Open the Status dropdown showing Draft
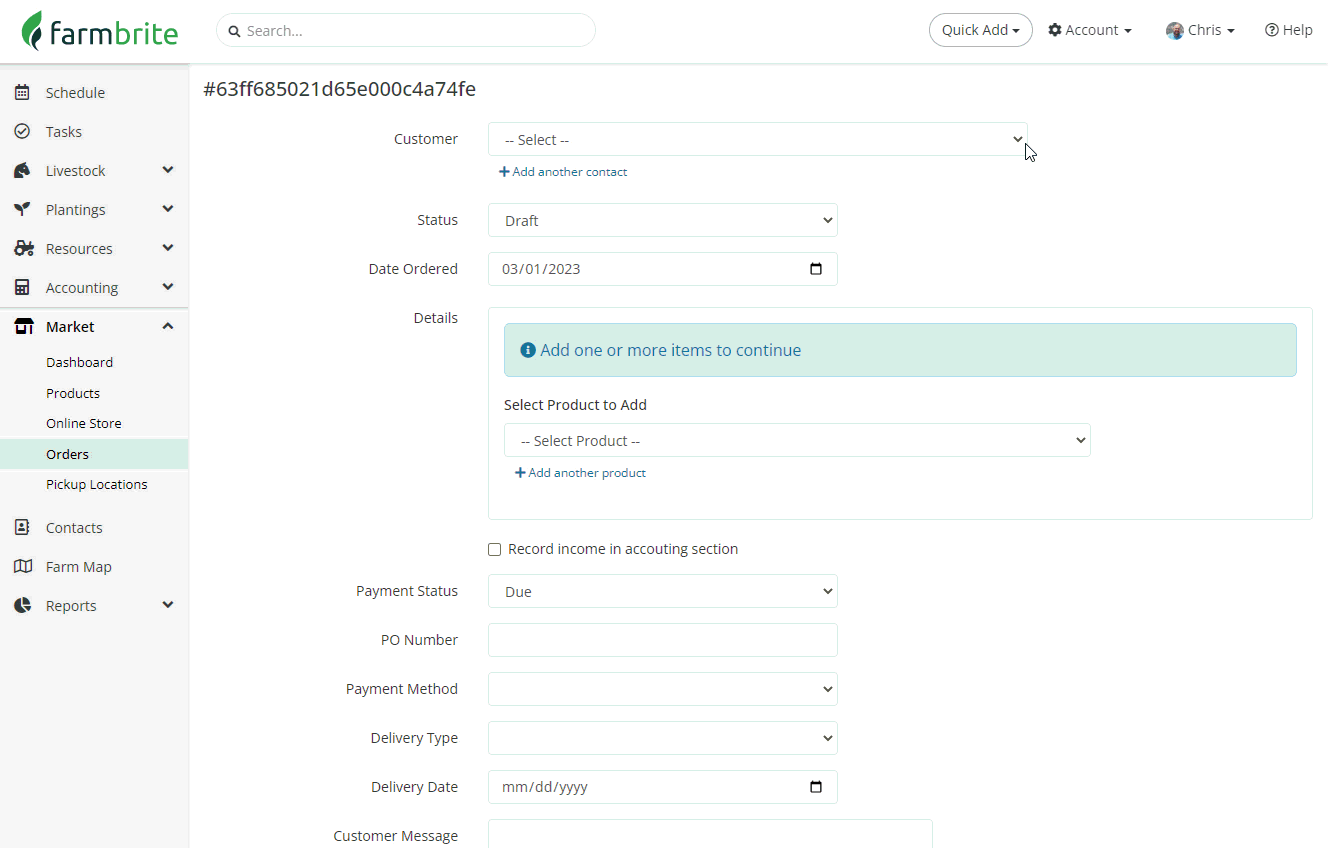1328x848 pixels. point(662,221)
